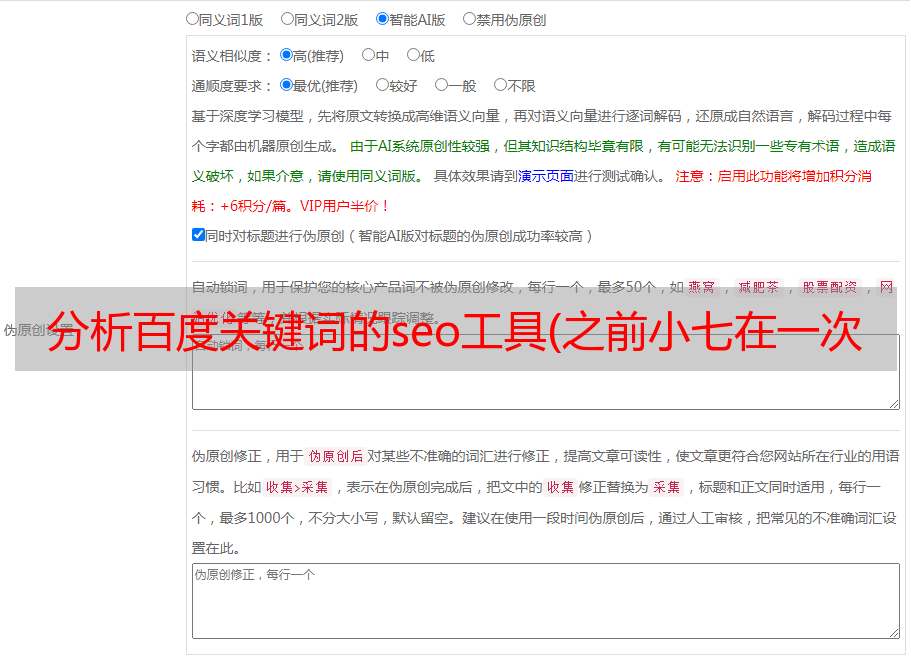Click the 燕窝 example keyword tag

pos(702,287)
